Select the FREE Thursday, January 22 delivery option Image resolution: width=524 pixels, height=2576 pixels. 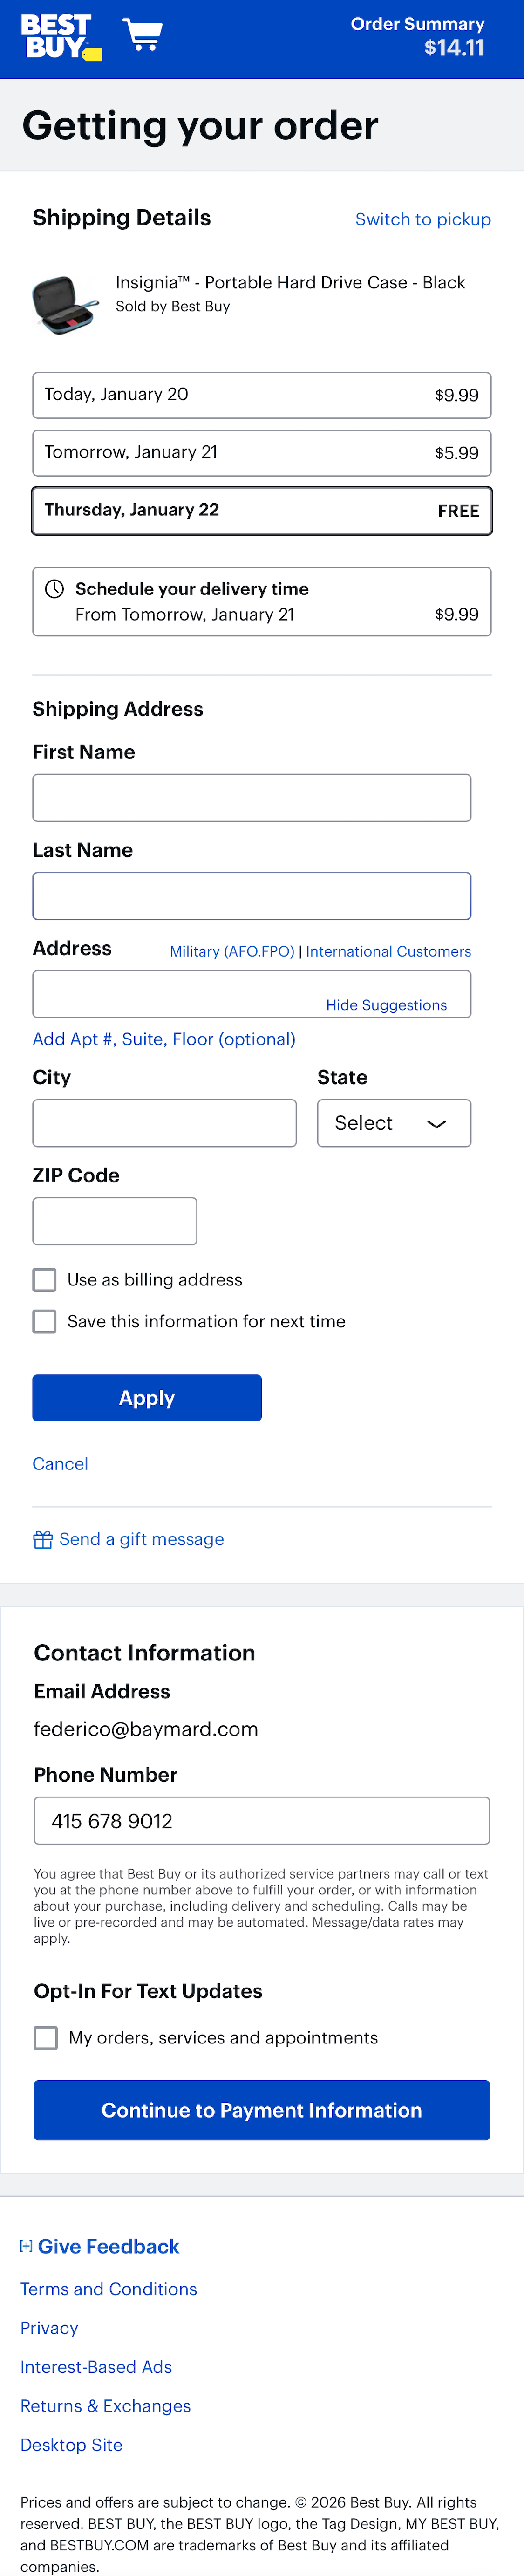point(262,510)
